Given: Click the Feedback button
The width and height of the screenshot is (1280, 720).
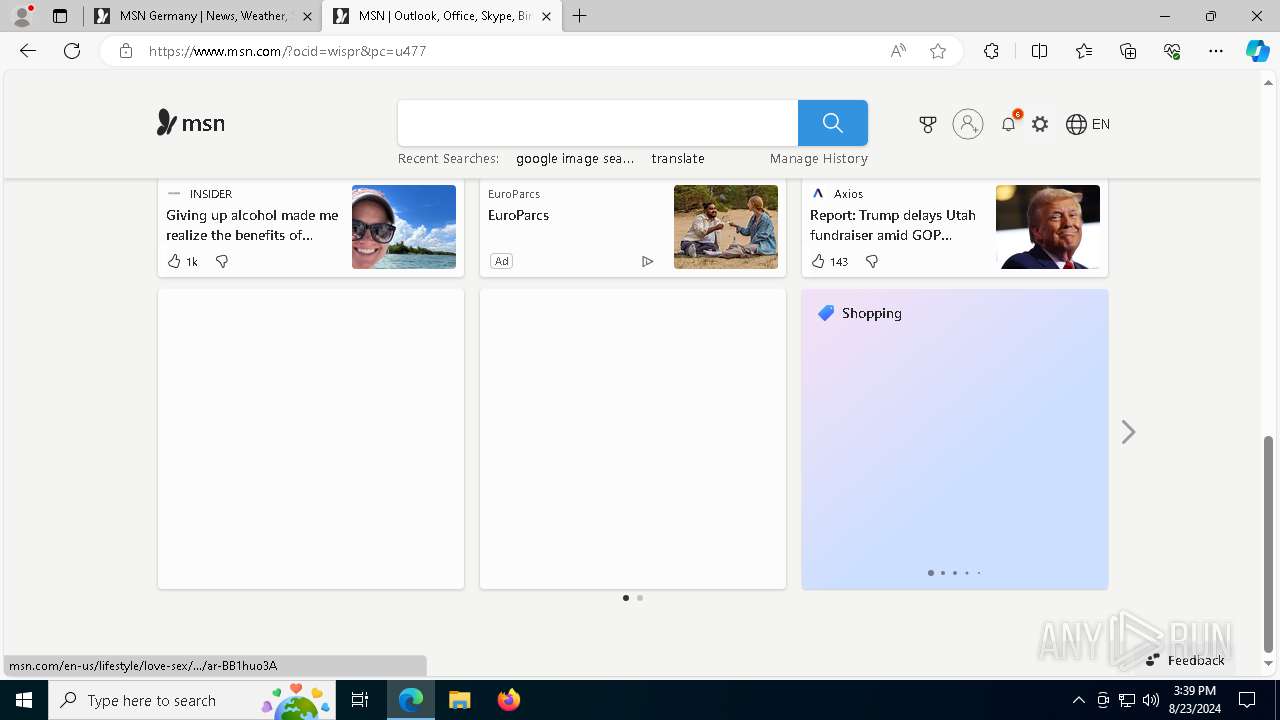Looking at the screenshot, I should (x=1185, y=660).
